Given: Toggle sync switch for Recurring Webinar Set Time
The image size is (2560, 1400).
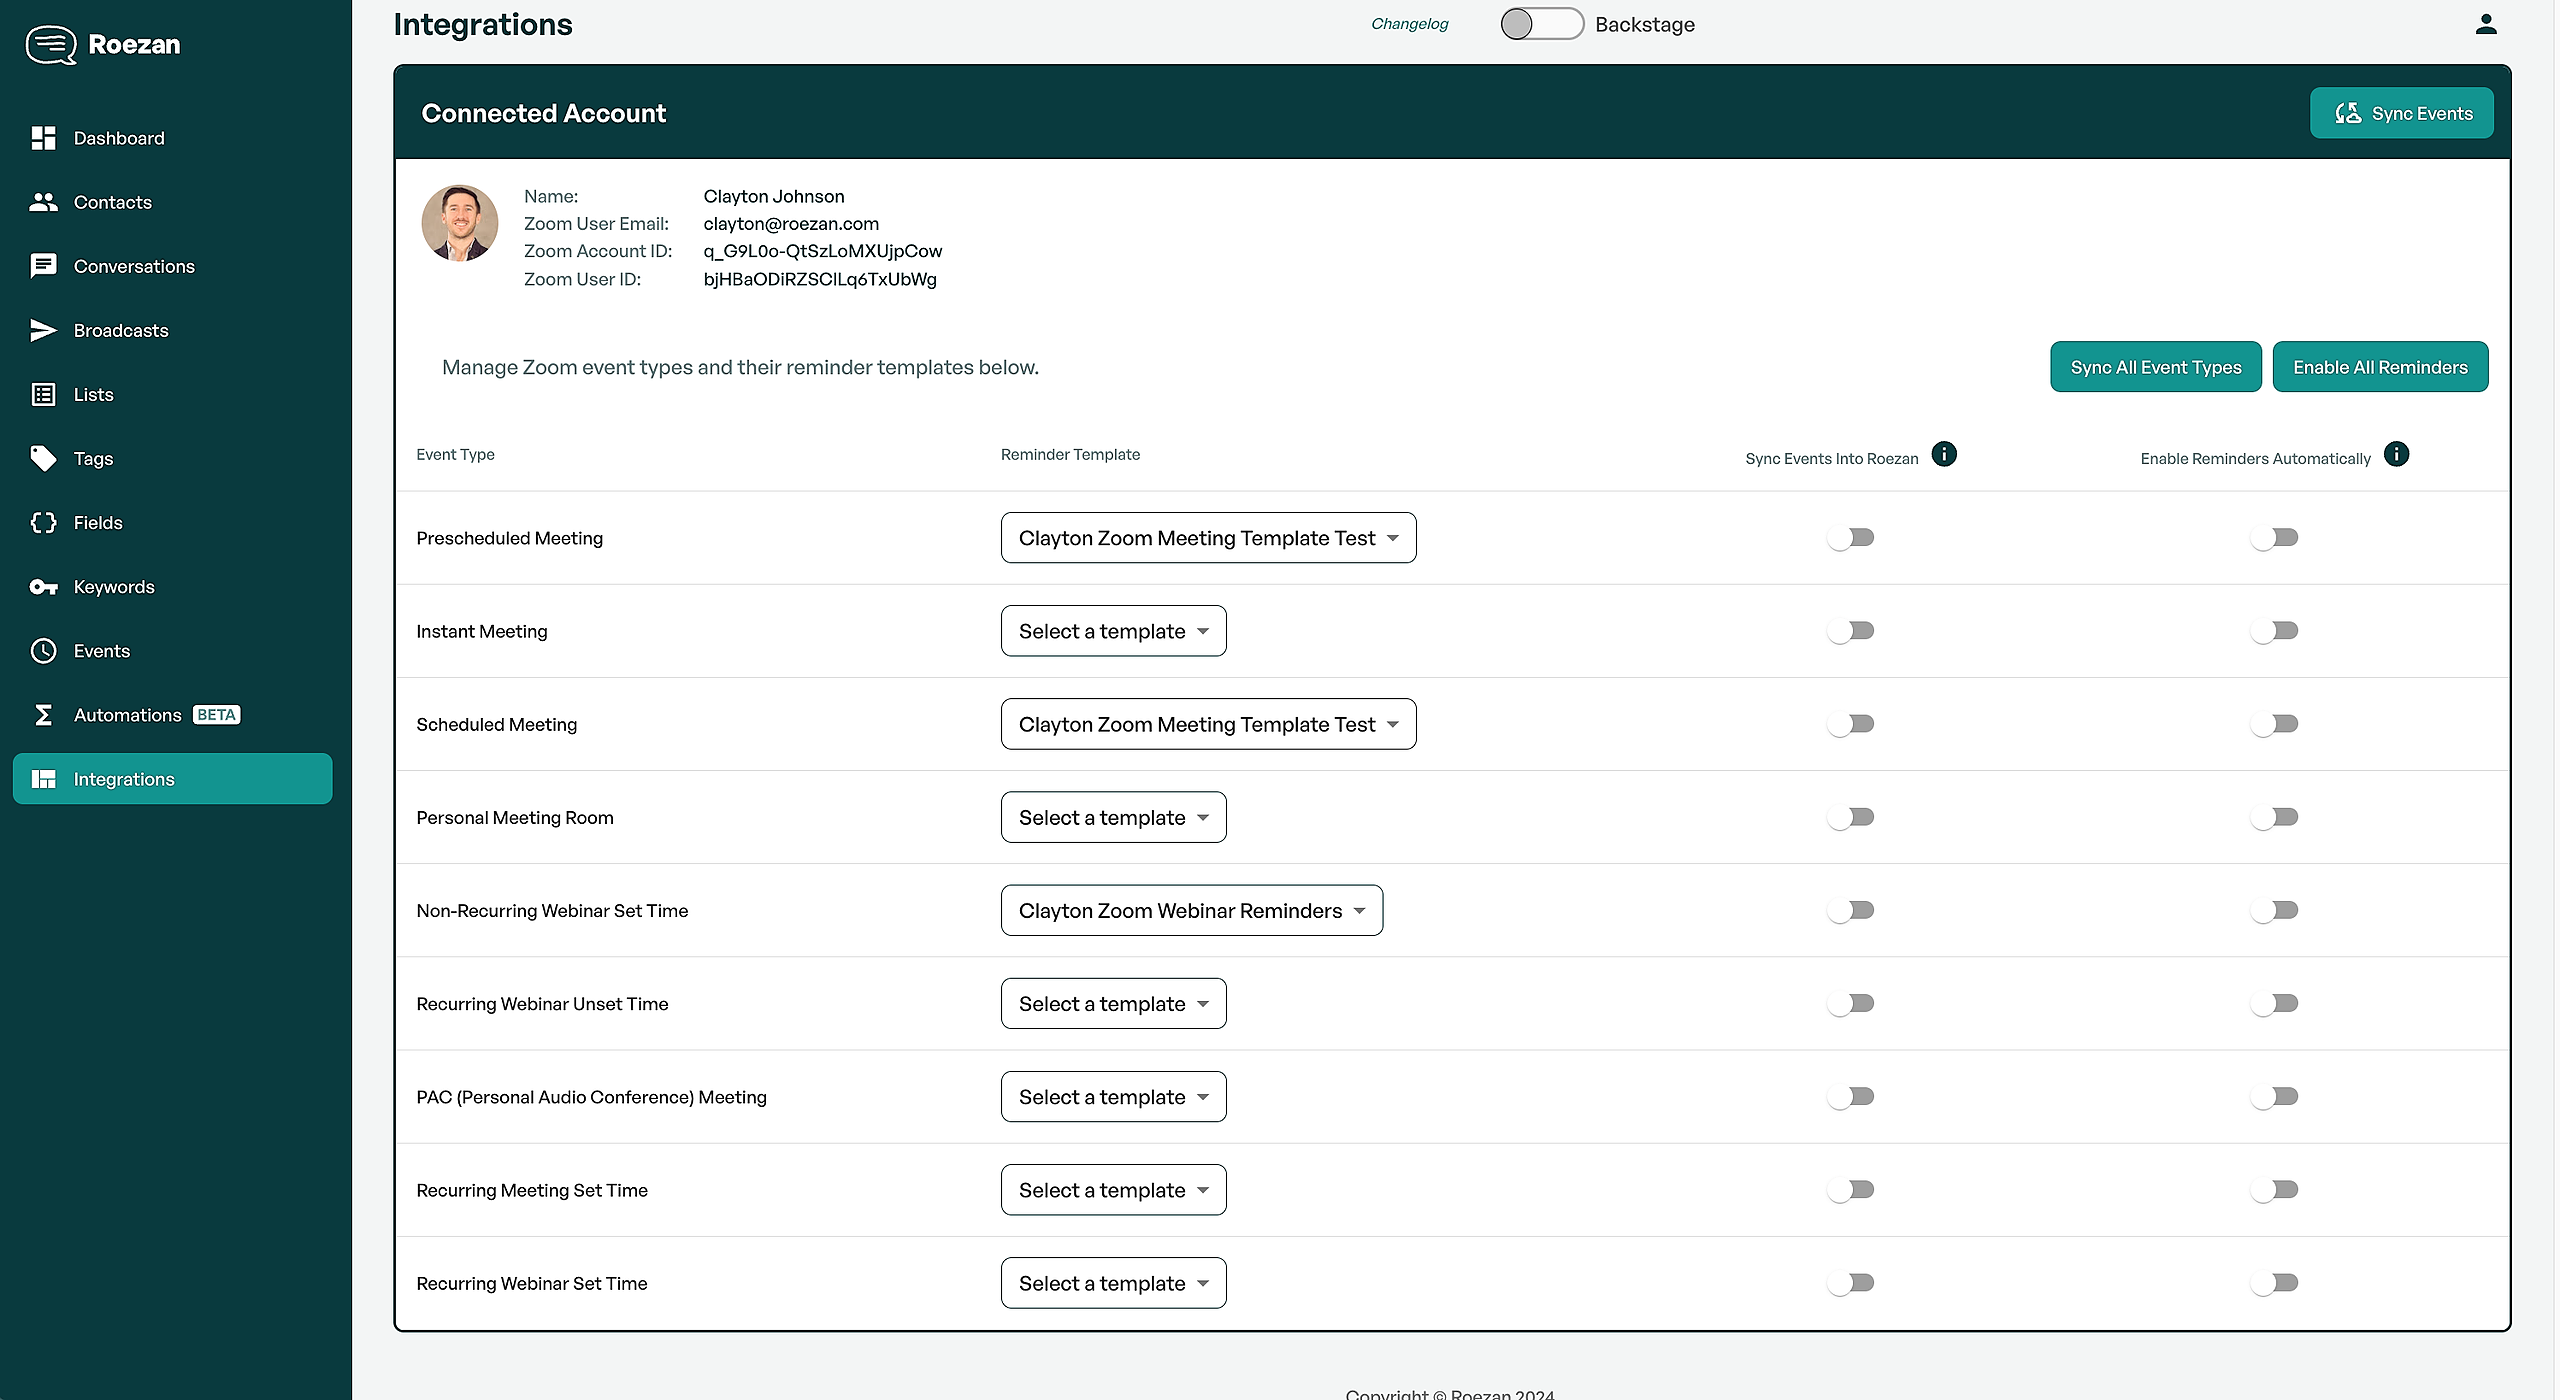Looking at the screenshot, I should pyautogui.click(x=1850, y=1283).
